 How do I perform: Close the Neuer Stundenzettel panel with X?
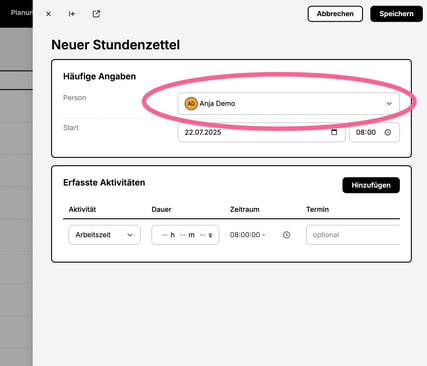coord(48,14)
